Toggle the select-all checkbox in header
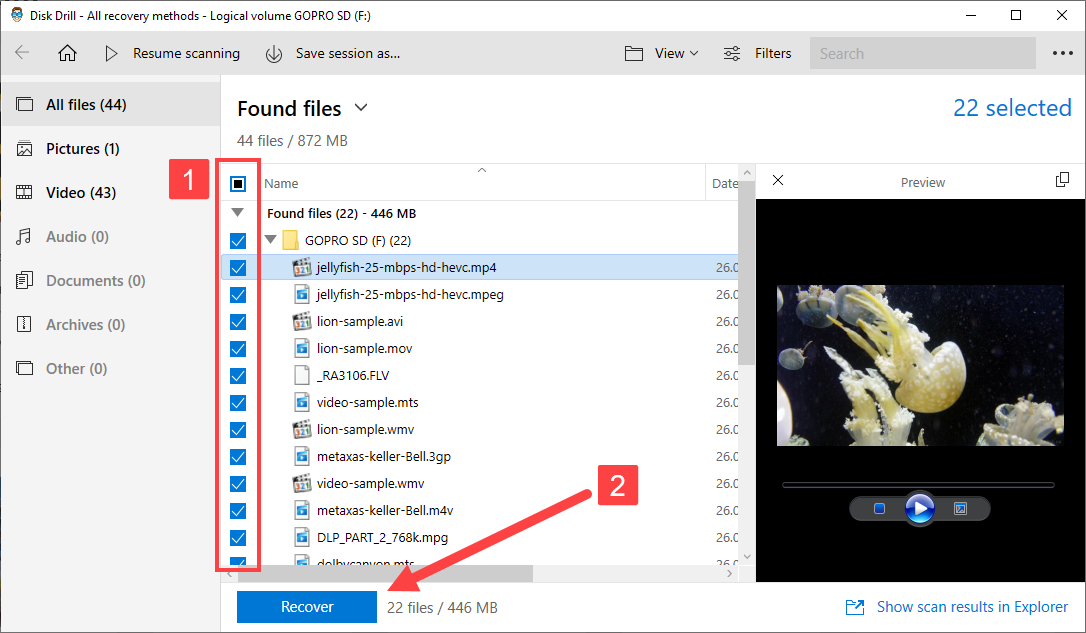 (x=238, y=184)
